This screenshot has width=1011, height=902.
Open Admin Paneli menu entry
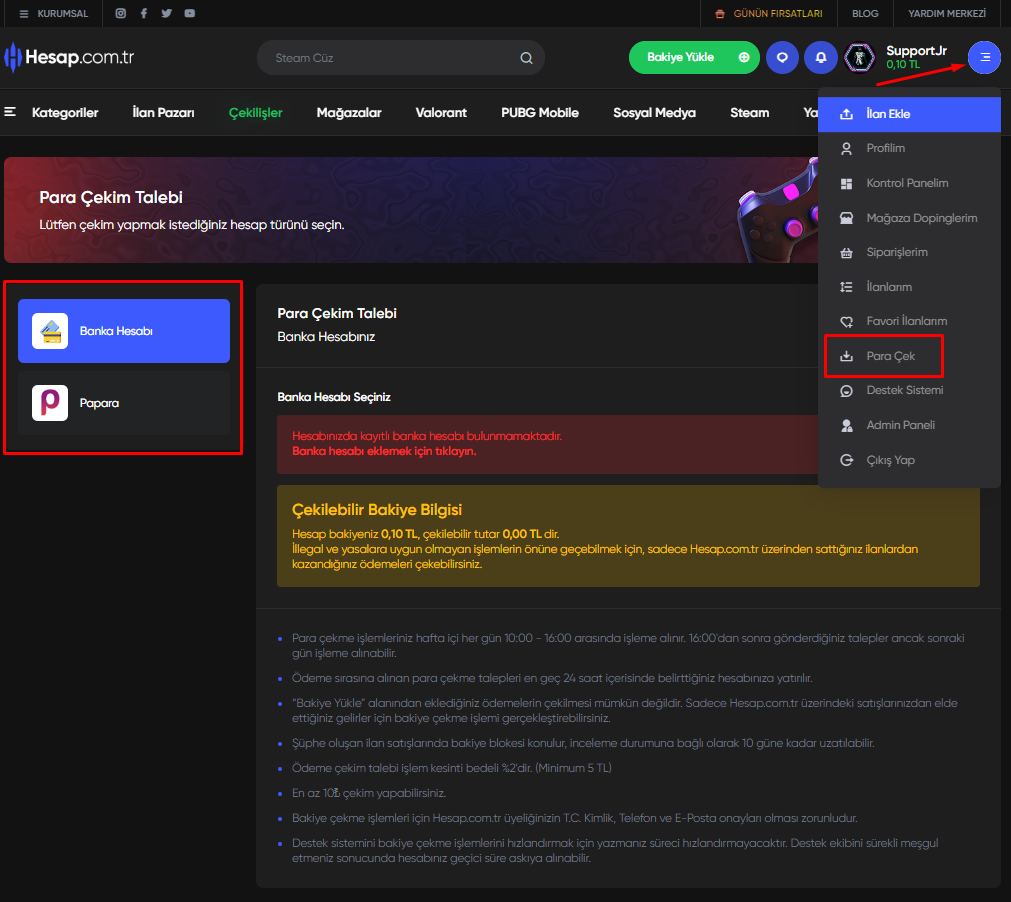(909, 426)
